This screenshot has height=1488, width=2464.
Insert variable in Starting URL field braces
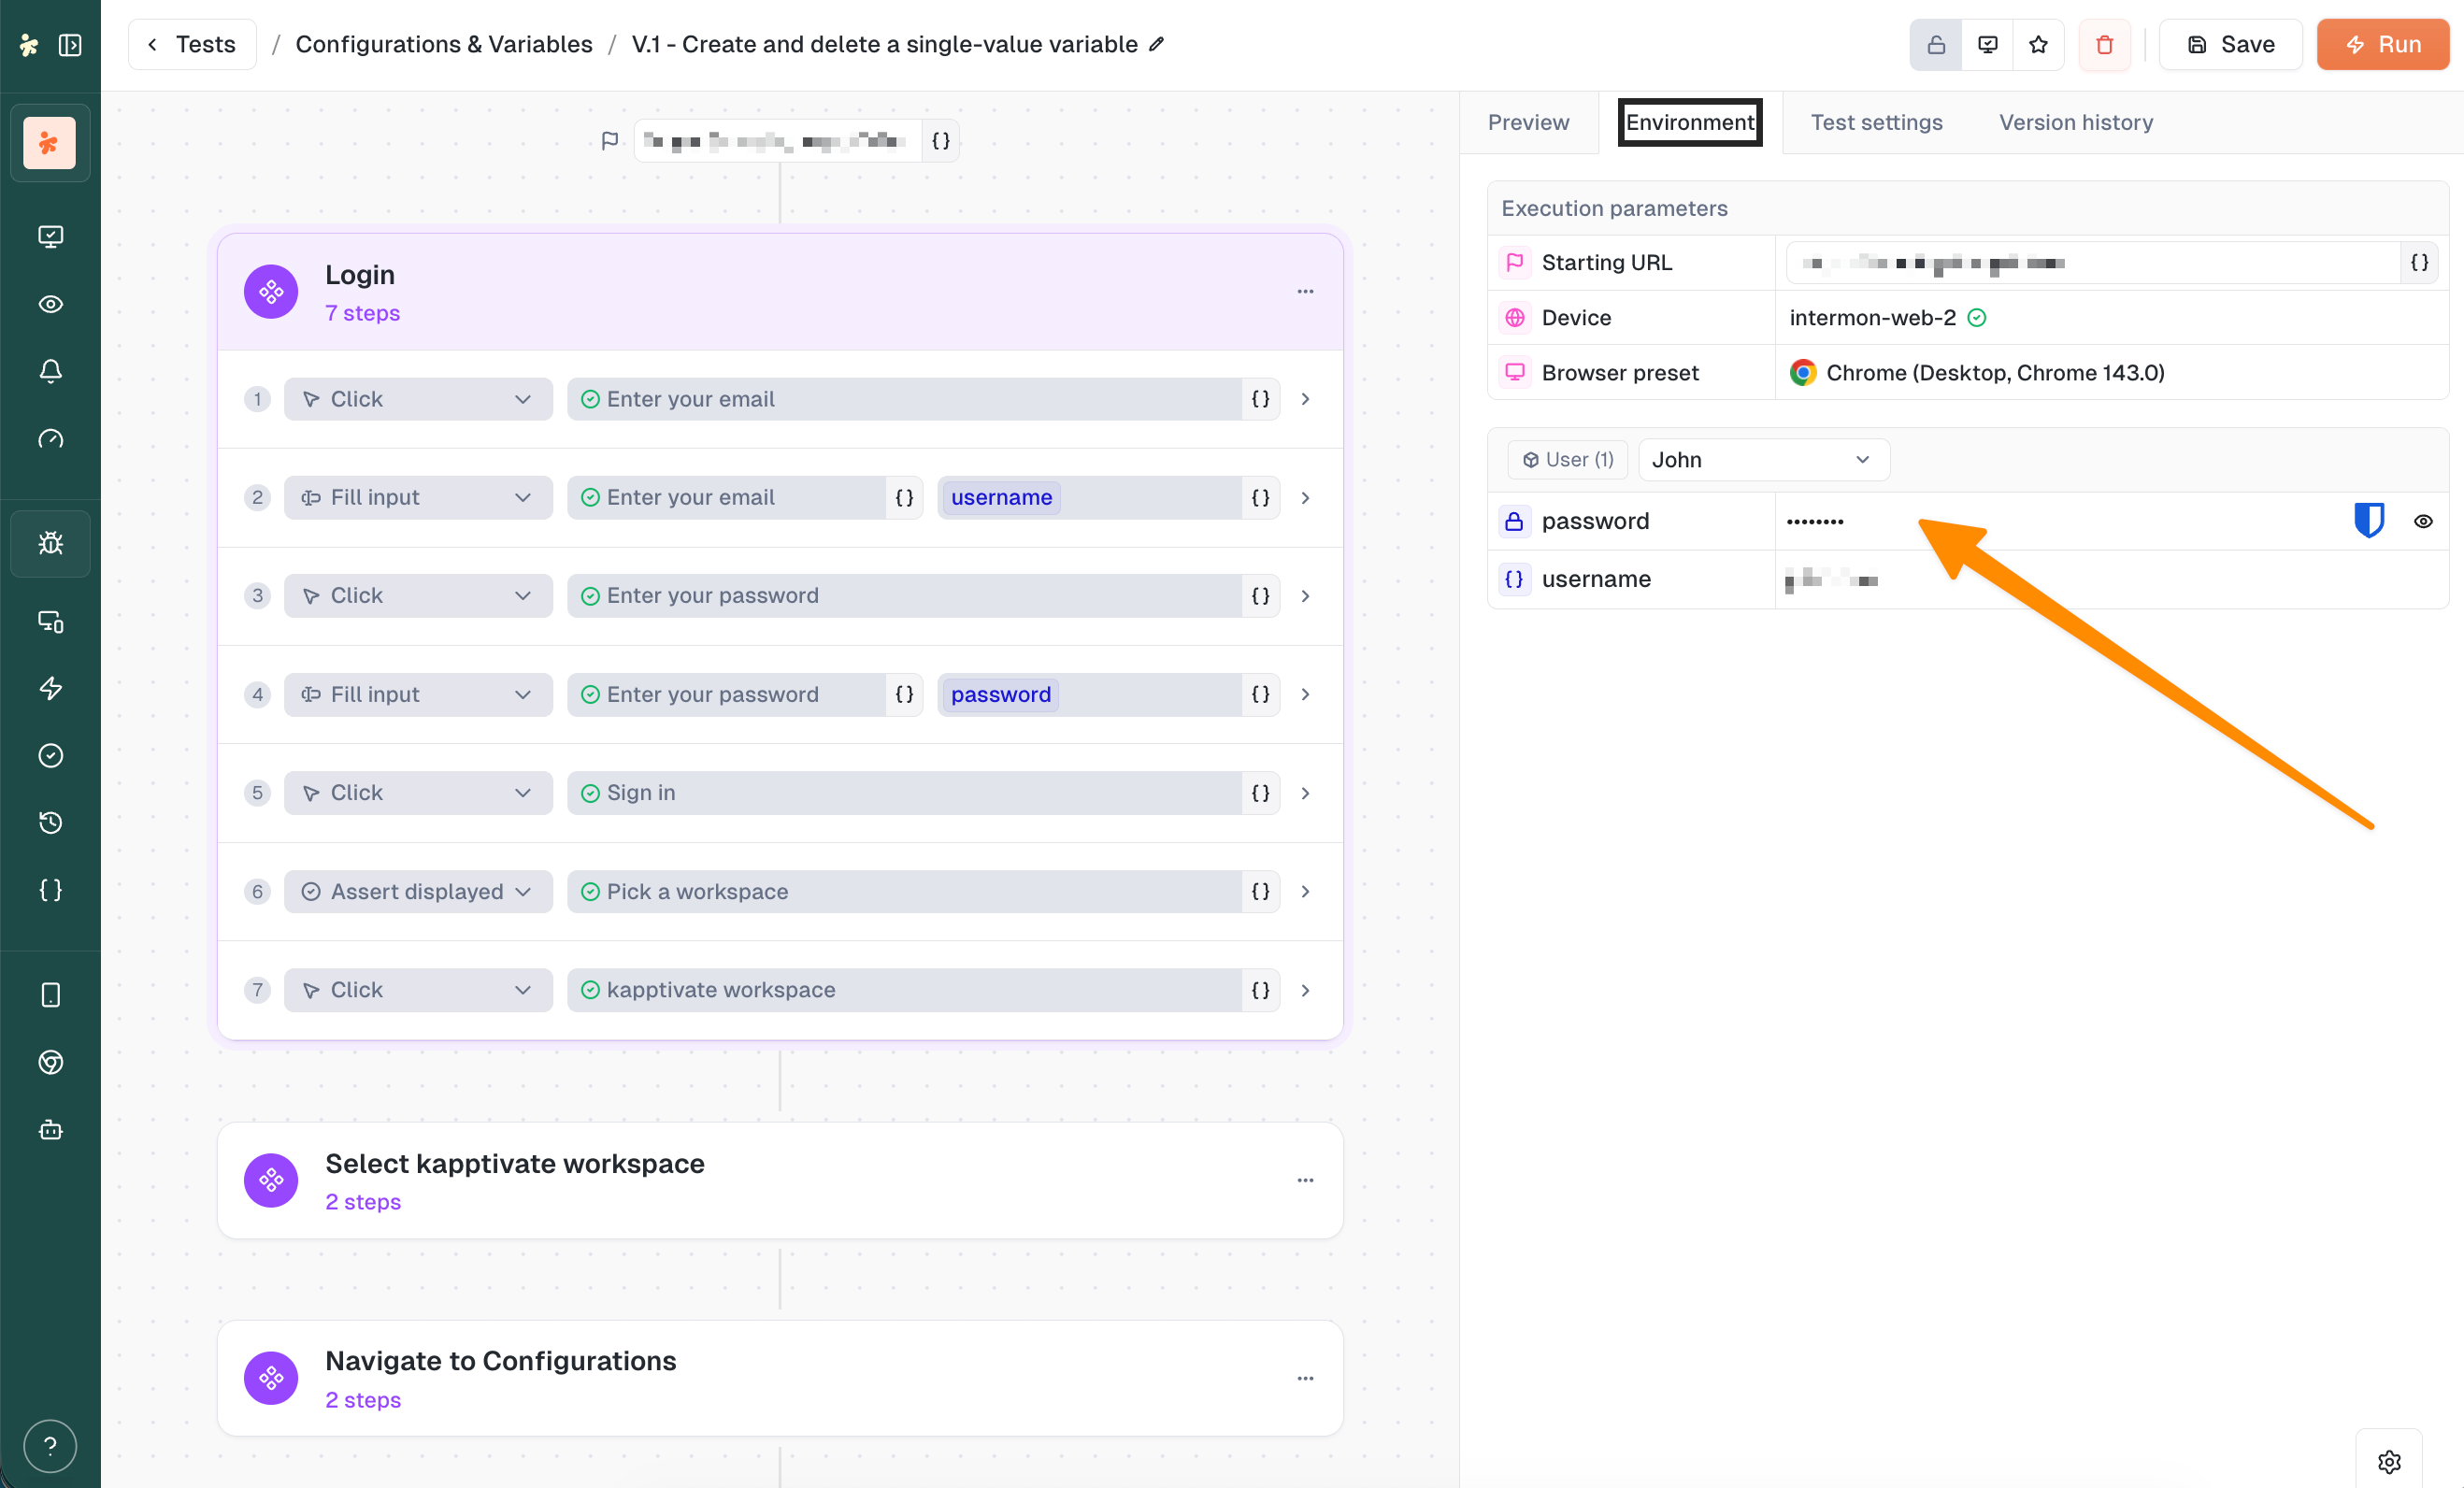2419,262
